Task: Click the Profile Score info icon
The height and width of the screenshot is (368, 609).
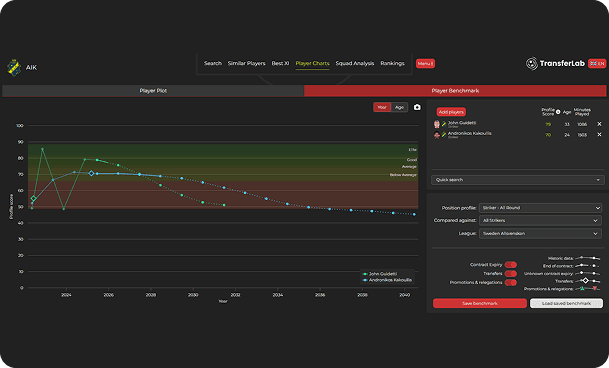Action: tap(558, 112)
